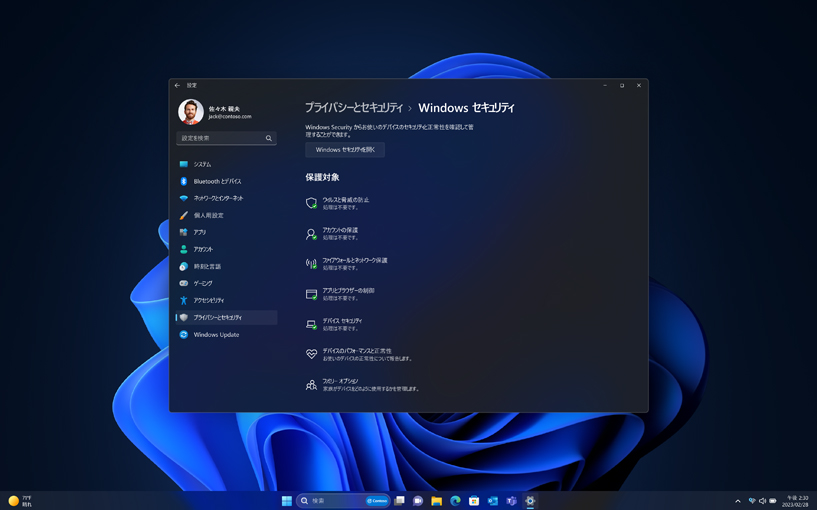Click the user profile picture
This screenshot has width=817, height=510.
191,112
